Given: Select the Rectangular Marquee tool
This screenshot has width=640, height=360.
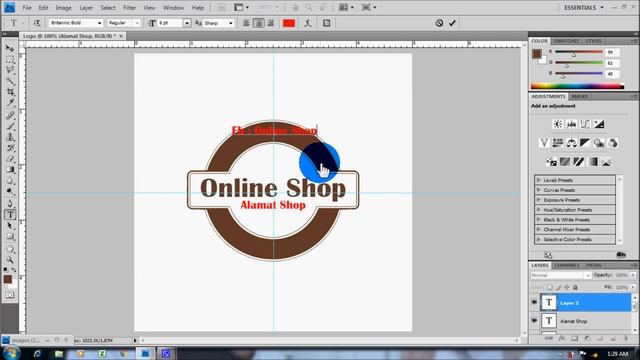Looking at the screenshot, I should pos(10,60).
